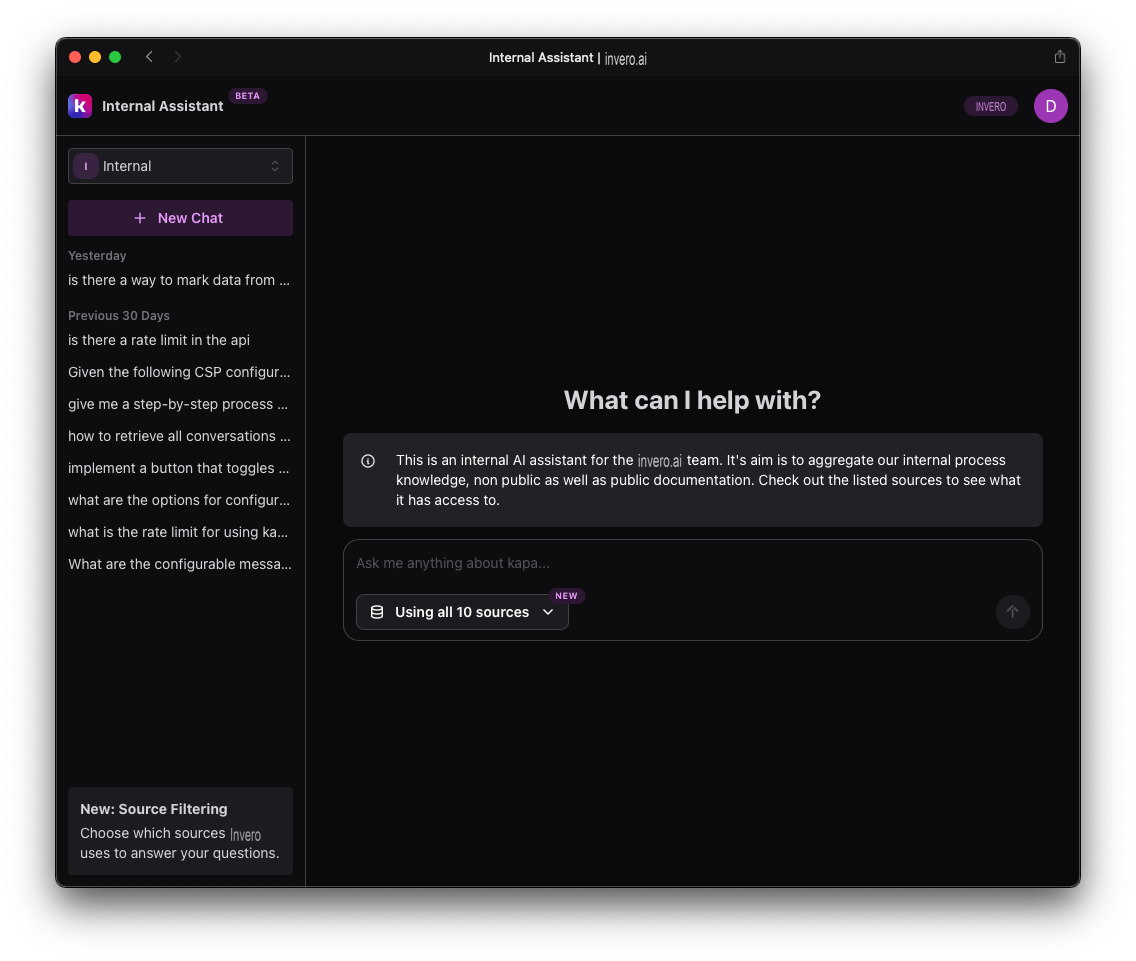Expand the Using all 10 sources dropdown
This screenshot has width=1136, height=961.
(x=462, y=612)
